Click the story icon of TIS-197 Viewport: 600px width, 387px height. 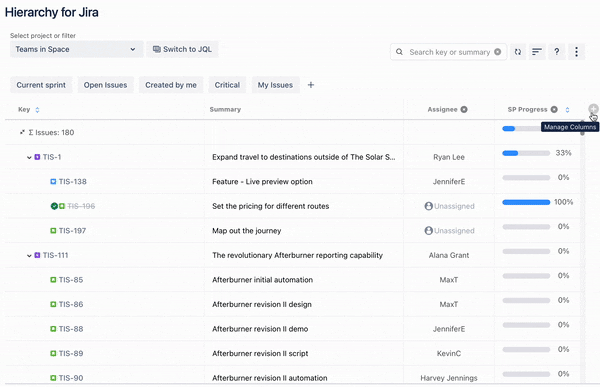click(53, 230)
